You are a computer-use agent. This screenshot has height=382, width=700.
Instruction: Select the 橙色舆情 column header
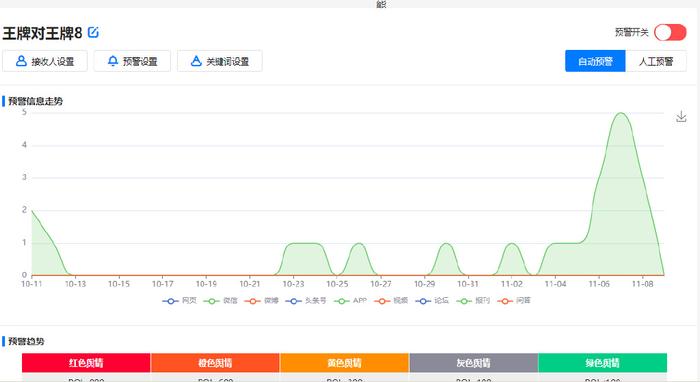215,363
